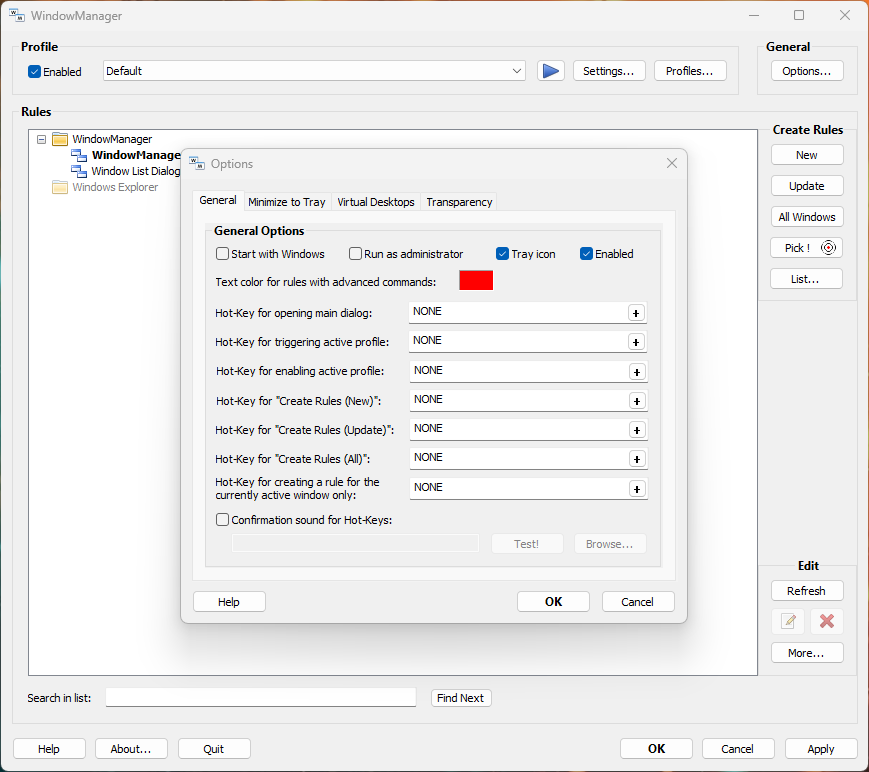Click the red X delete rule icon

pyautogui.click(x=826, y=621)
